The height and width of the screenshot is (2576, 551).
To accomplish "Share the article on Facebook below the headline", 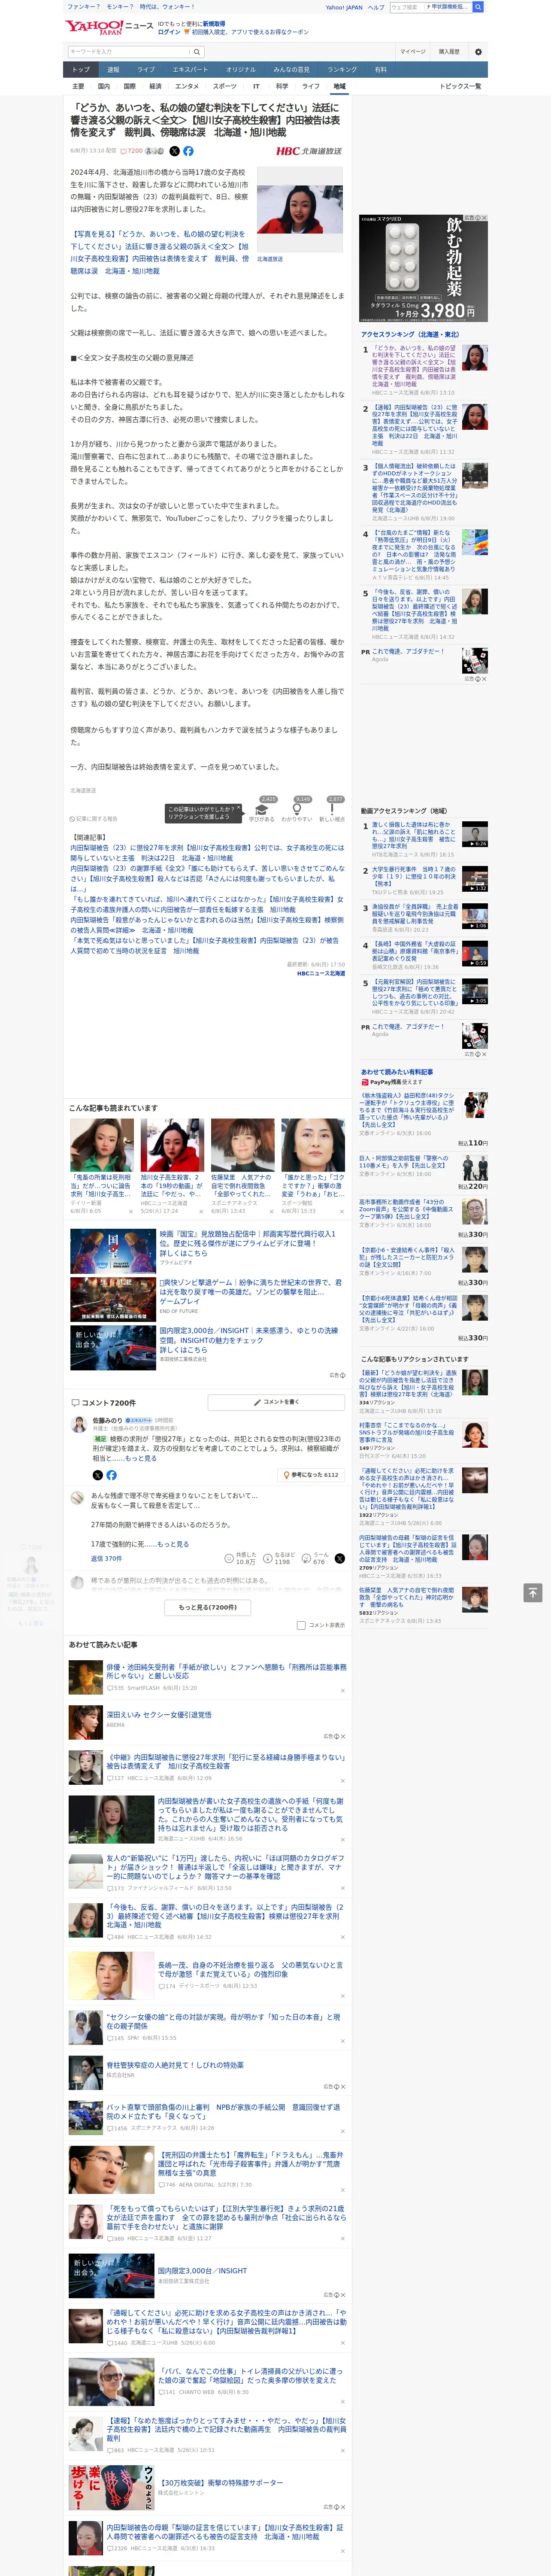I will tap(188, 151).
